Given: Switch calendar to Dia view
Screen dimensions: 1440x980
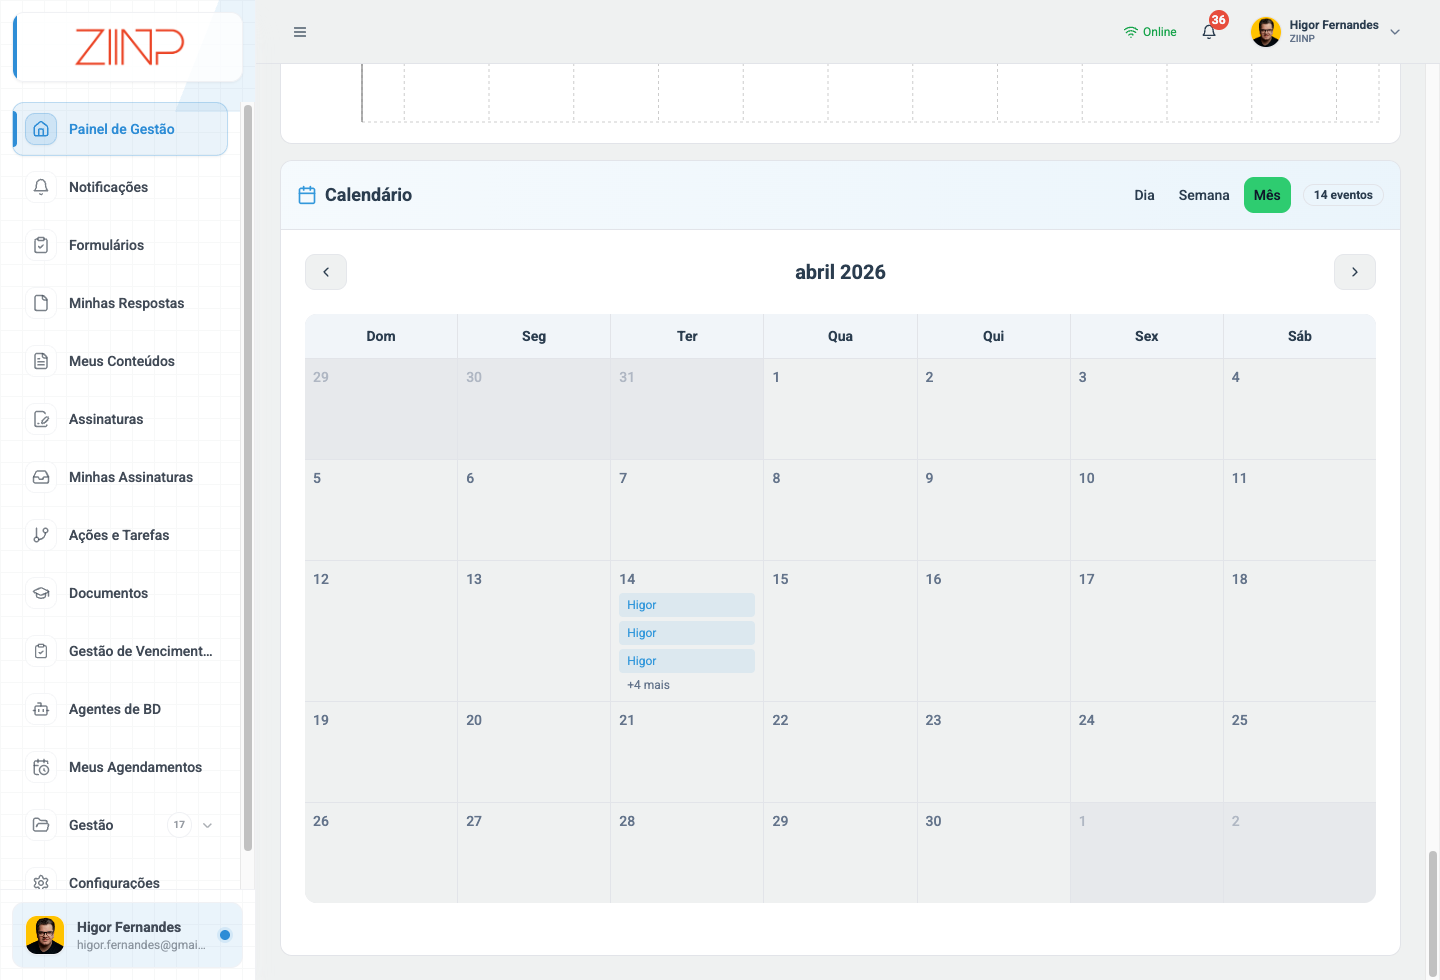Looking at the screenshot, I should pos(1145,195).
